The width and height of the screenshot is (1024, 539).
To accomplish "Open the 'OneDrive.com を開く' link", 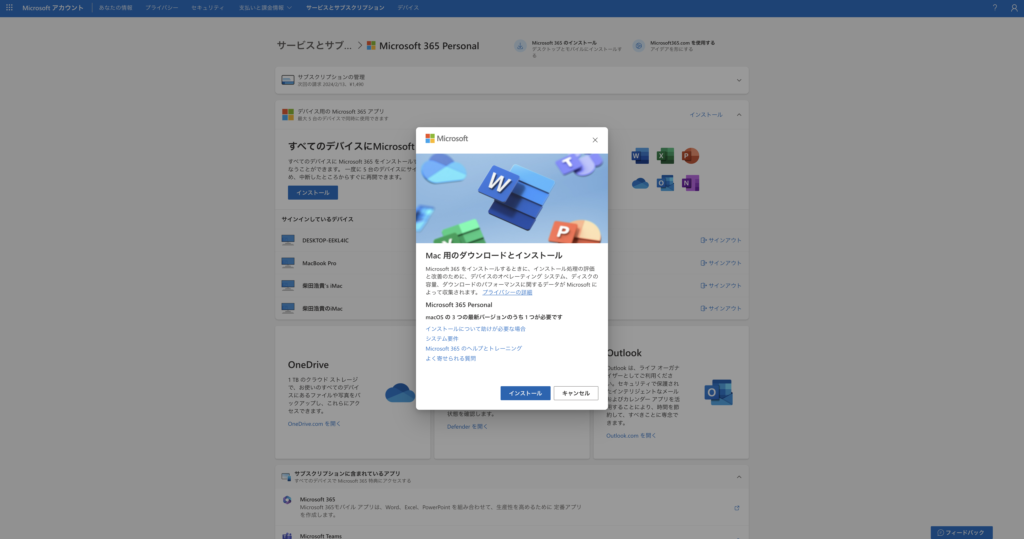I will 314,424.
